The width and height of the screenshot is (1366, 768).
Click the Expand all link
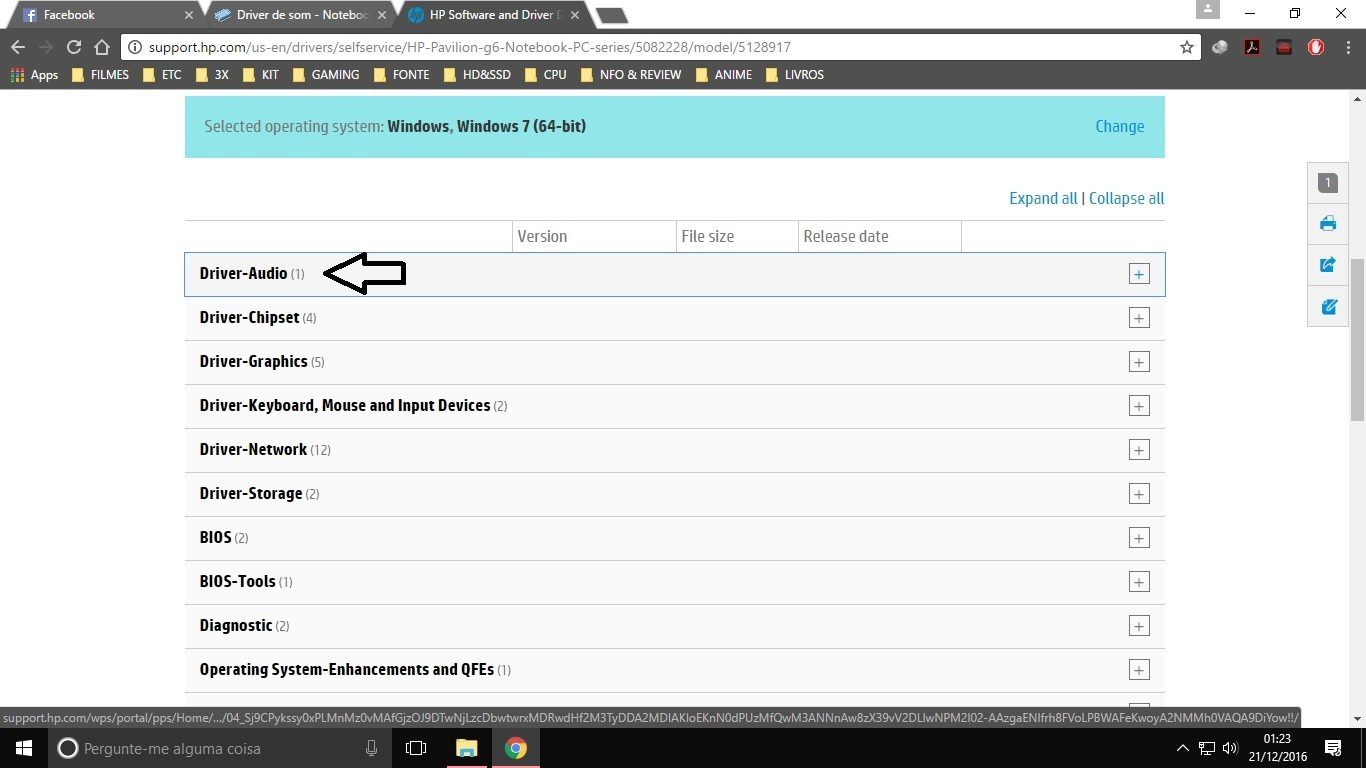pos(1043,198)
